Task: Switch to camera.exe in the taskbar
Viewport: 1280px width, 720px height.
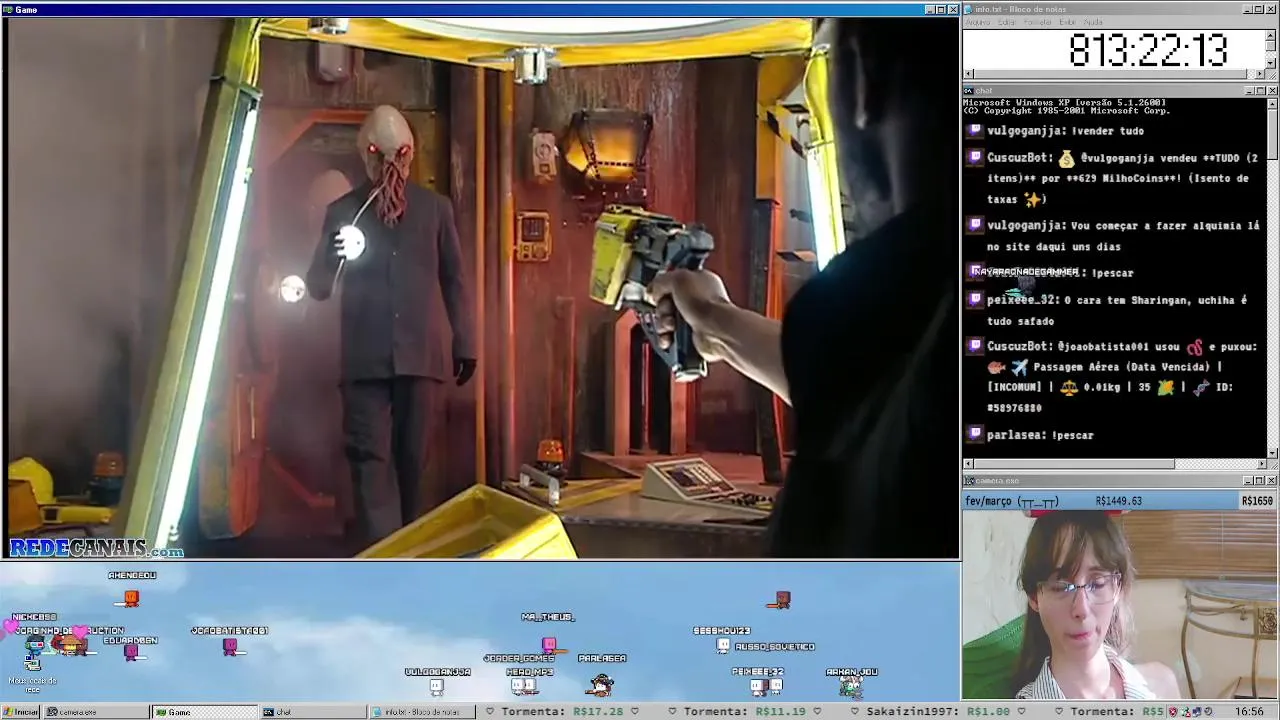Action: [x=95, y=712]
